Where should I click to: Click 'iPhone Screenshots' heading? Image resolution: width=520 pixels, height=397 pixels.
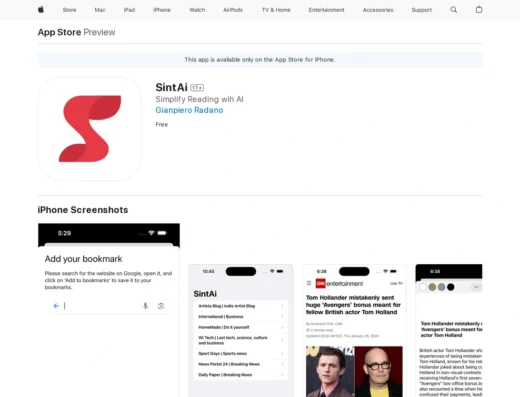tap(83, 210)
